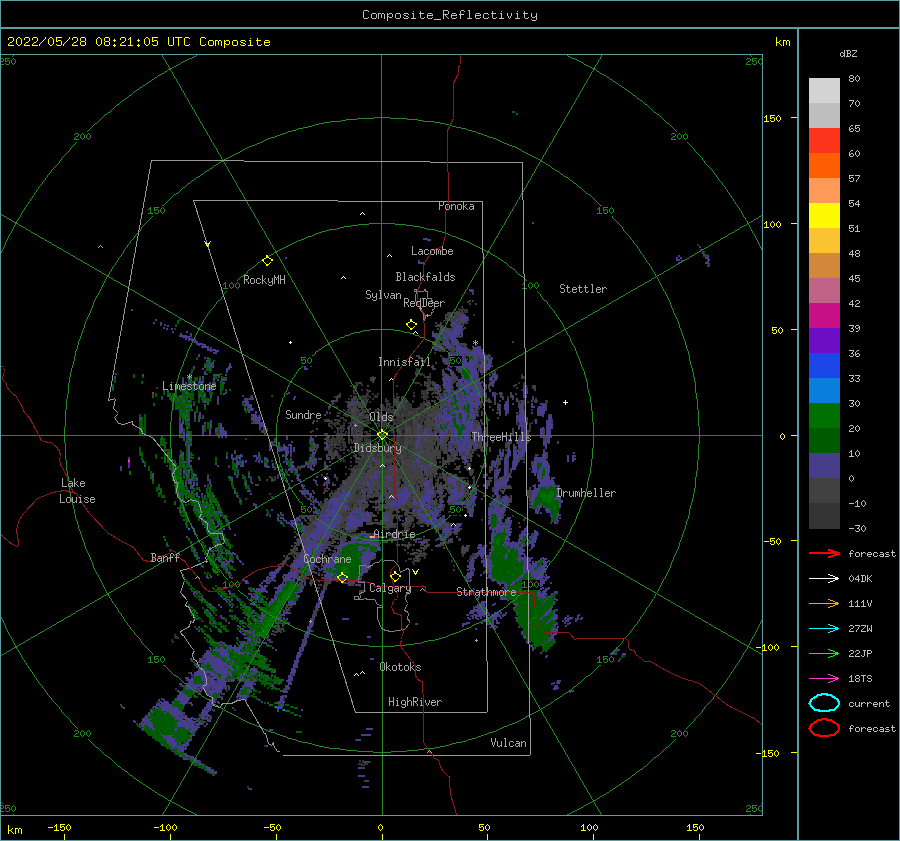The width and height of the screenshot is (900, 841).
Task: Click the magenta 18TS arrow legend icon
Action: (824, 679)
